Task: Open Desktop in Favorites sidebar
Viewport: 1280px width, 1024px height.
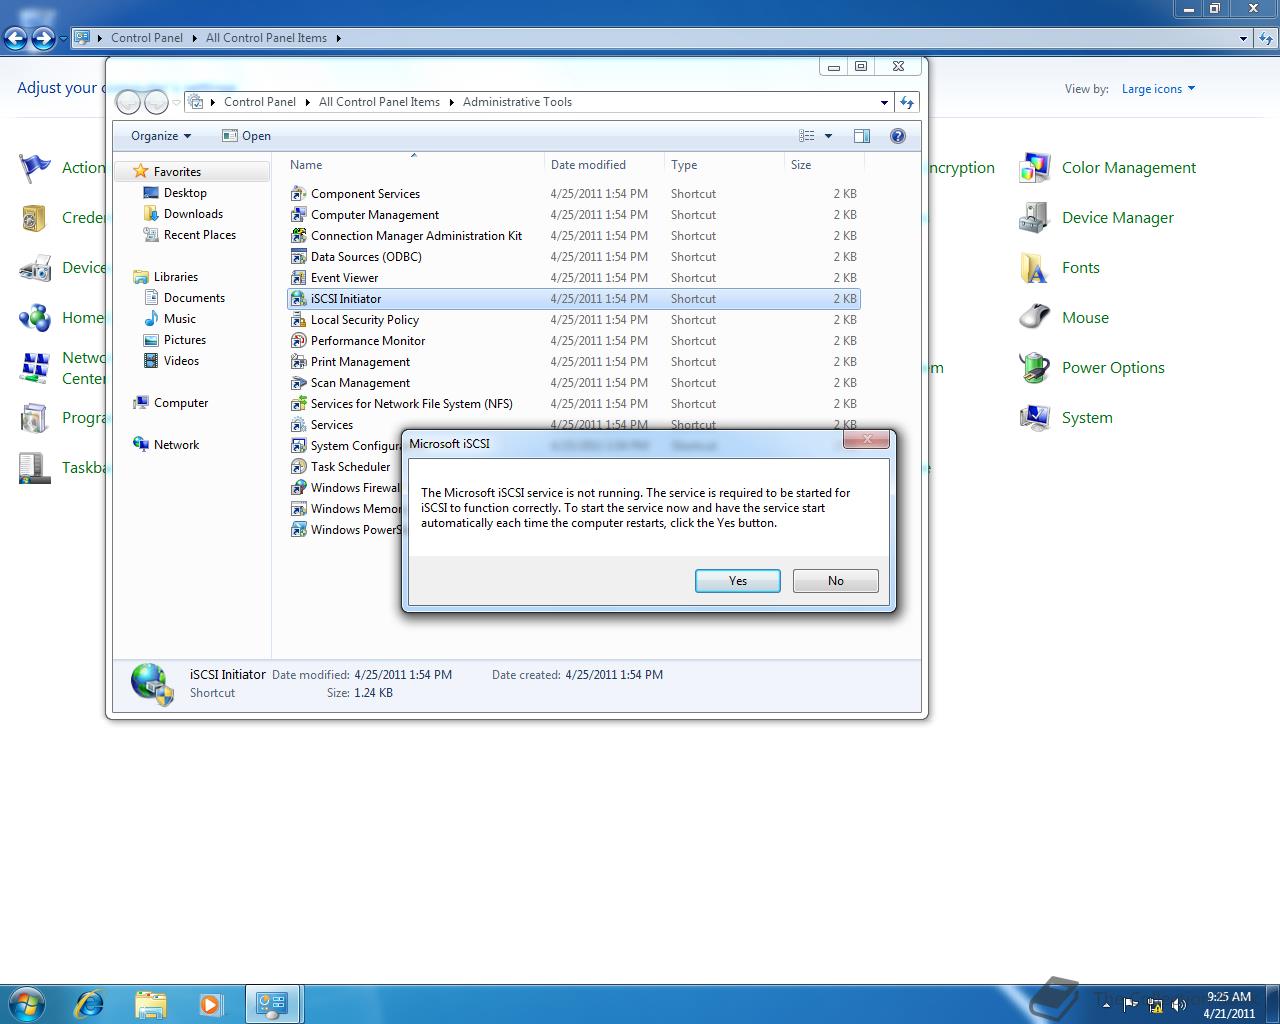Action: click(x=185, y=193)
